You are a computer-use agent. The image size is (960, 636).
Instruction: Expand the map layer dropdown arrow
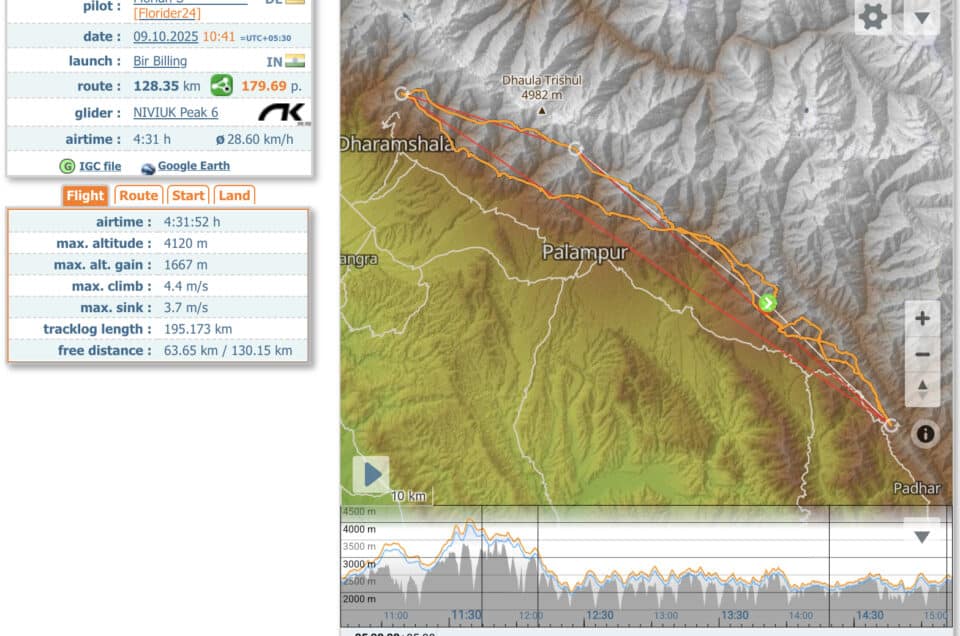pos(921,17)
